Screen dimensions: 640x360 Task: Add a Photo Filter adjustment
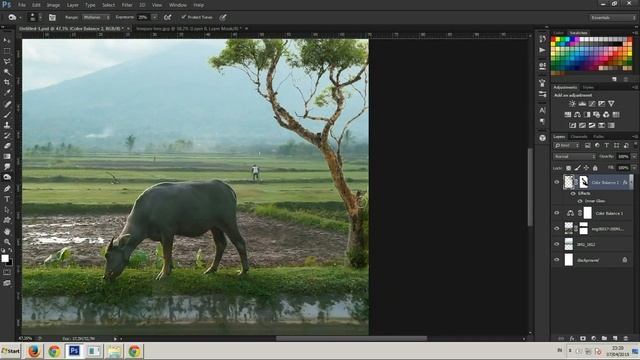point(597,115)
